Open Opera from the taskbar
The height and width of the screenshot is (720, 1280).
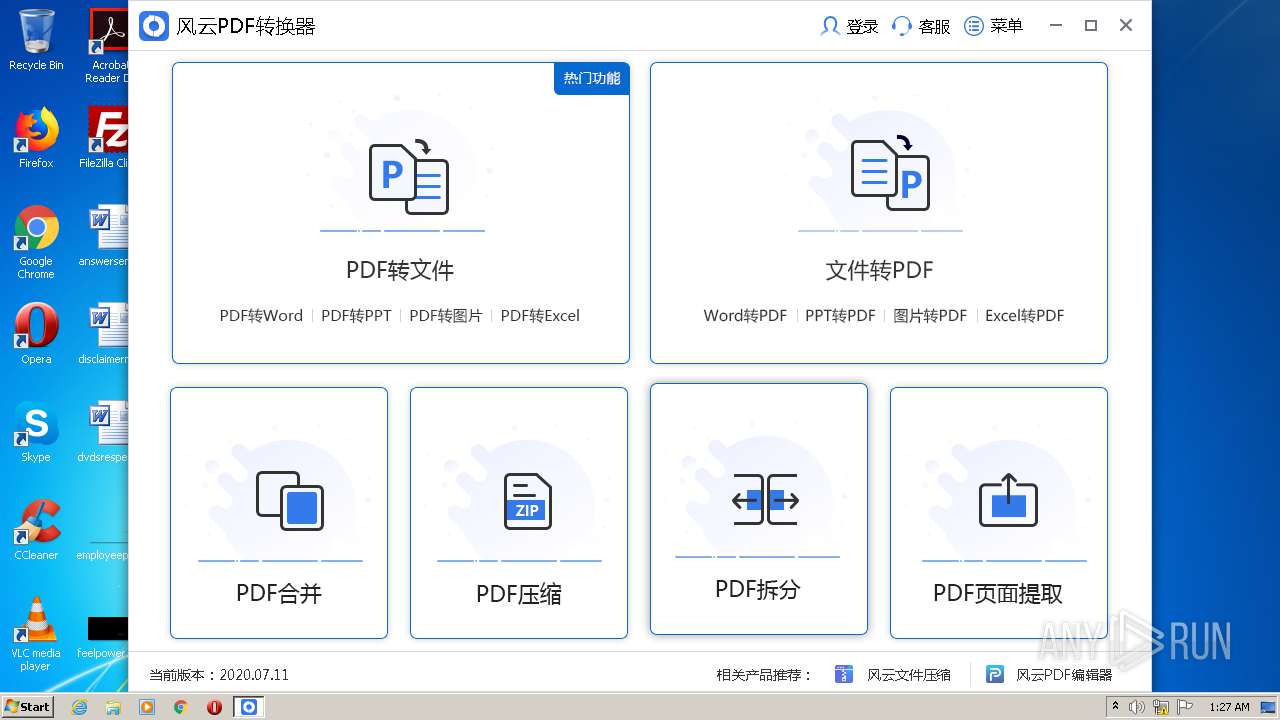pyautogui.click(x=214, y=707)
